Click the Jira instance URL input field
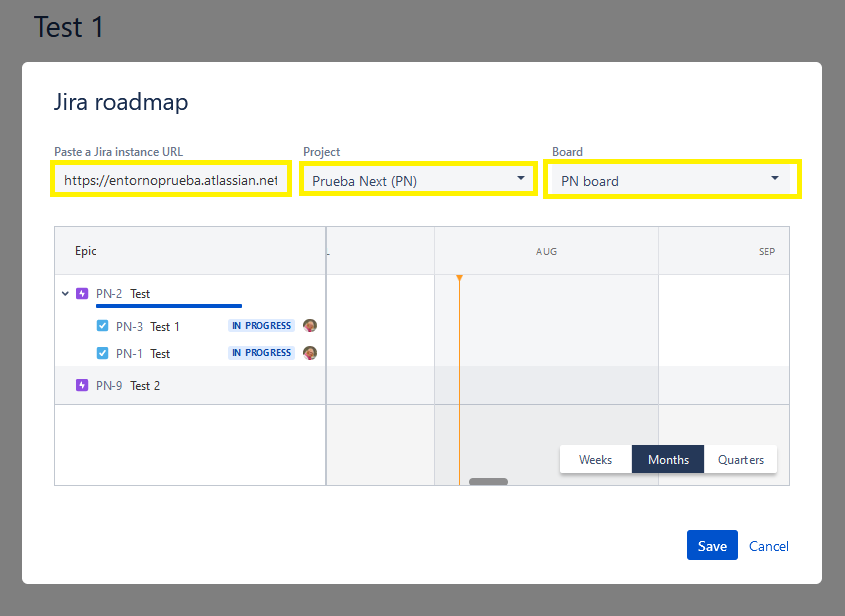This screenshot has height=616, width=845. pyautogui.click(x=170, y=178)
